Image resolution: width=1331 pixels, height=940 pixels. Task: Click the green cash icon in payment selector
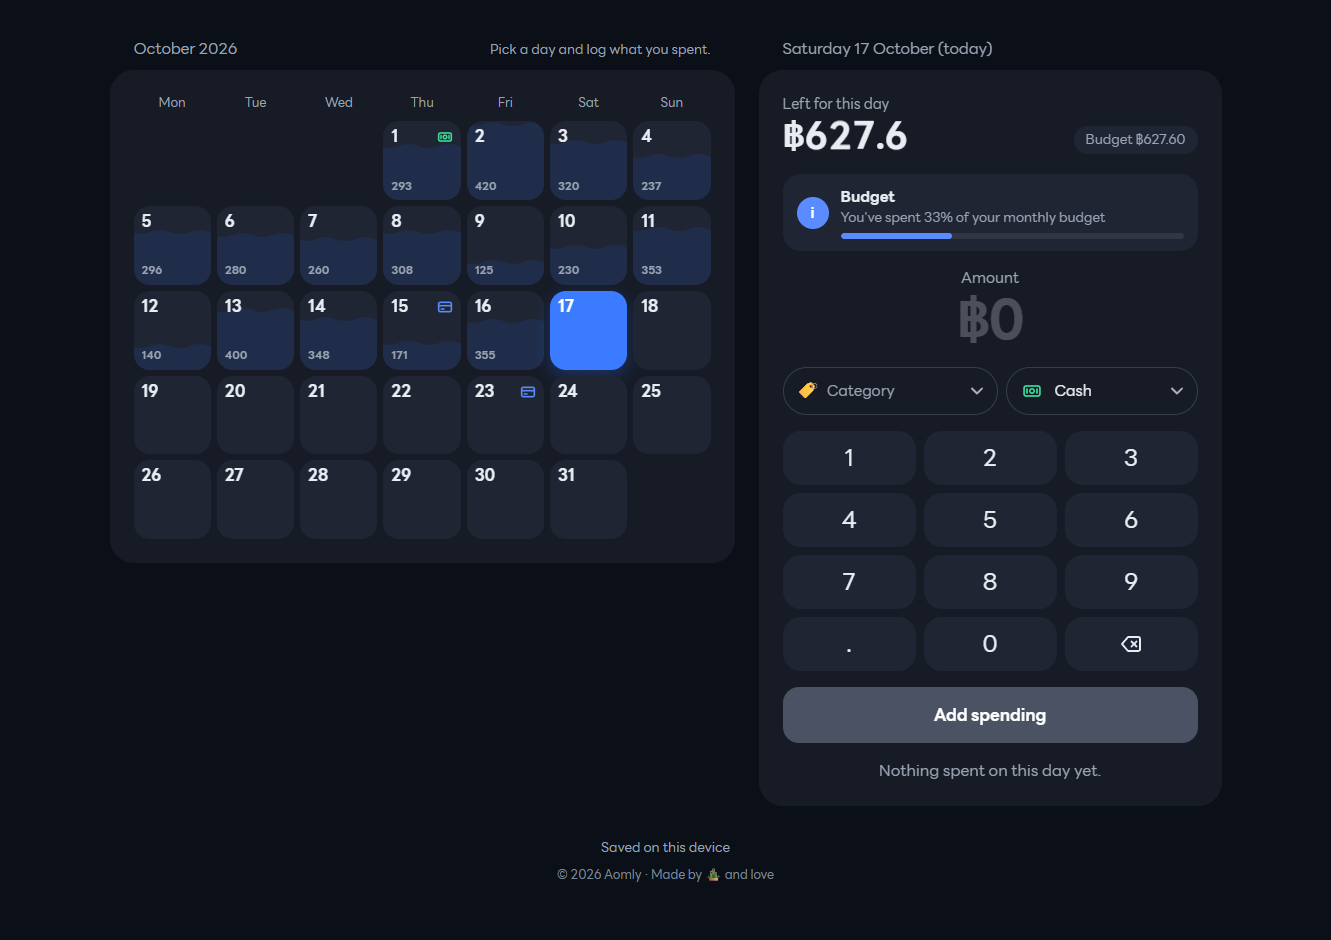pyautogui.click(x=1032, y=391)
